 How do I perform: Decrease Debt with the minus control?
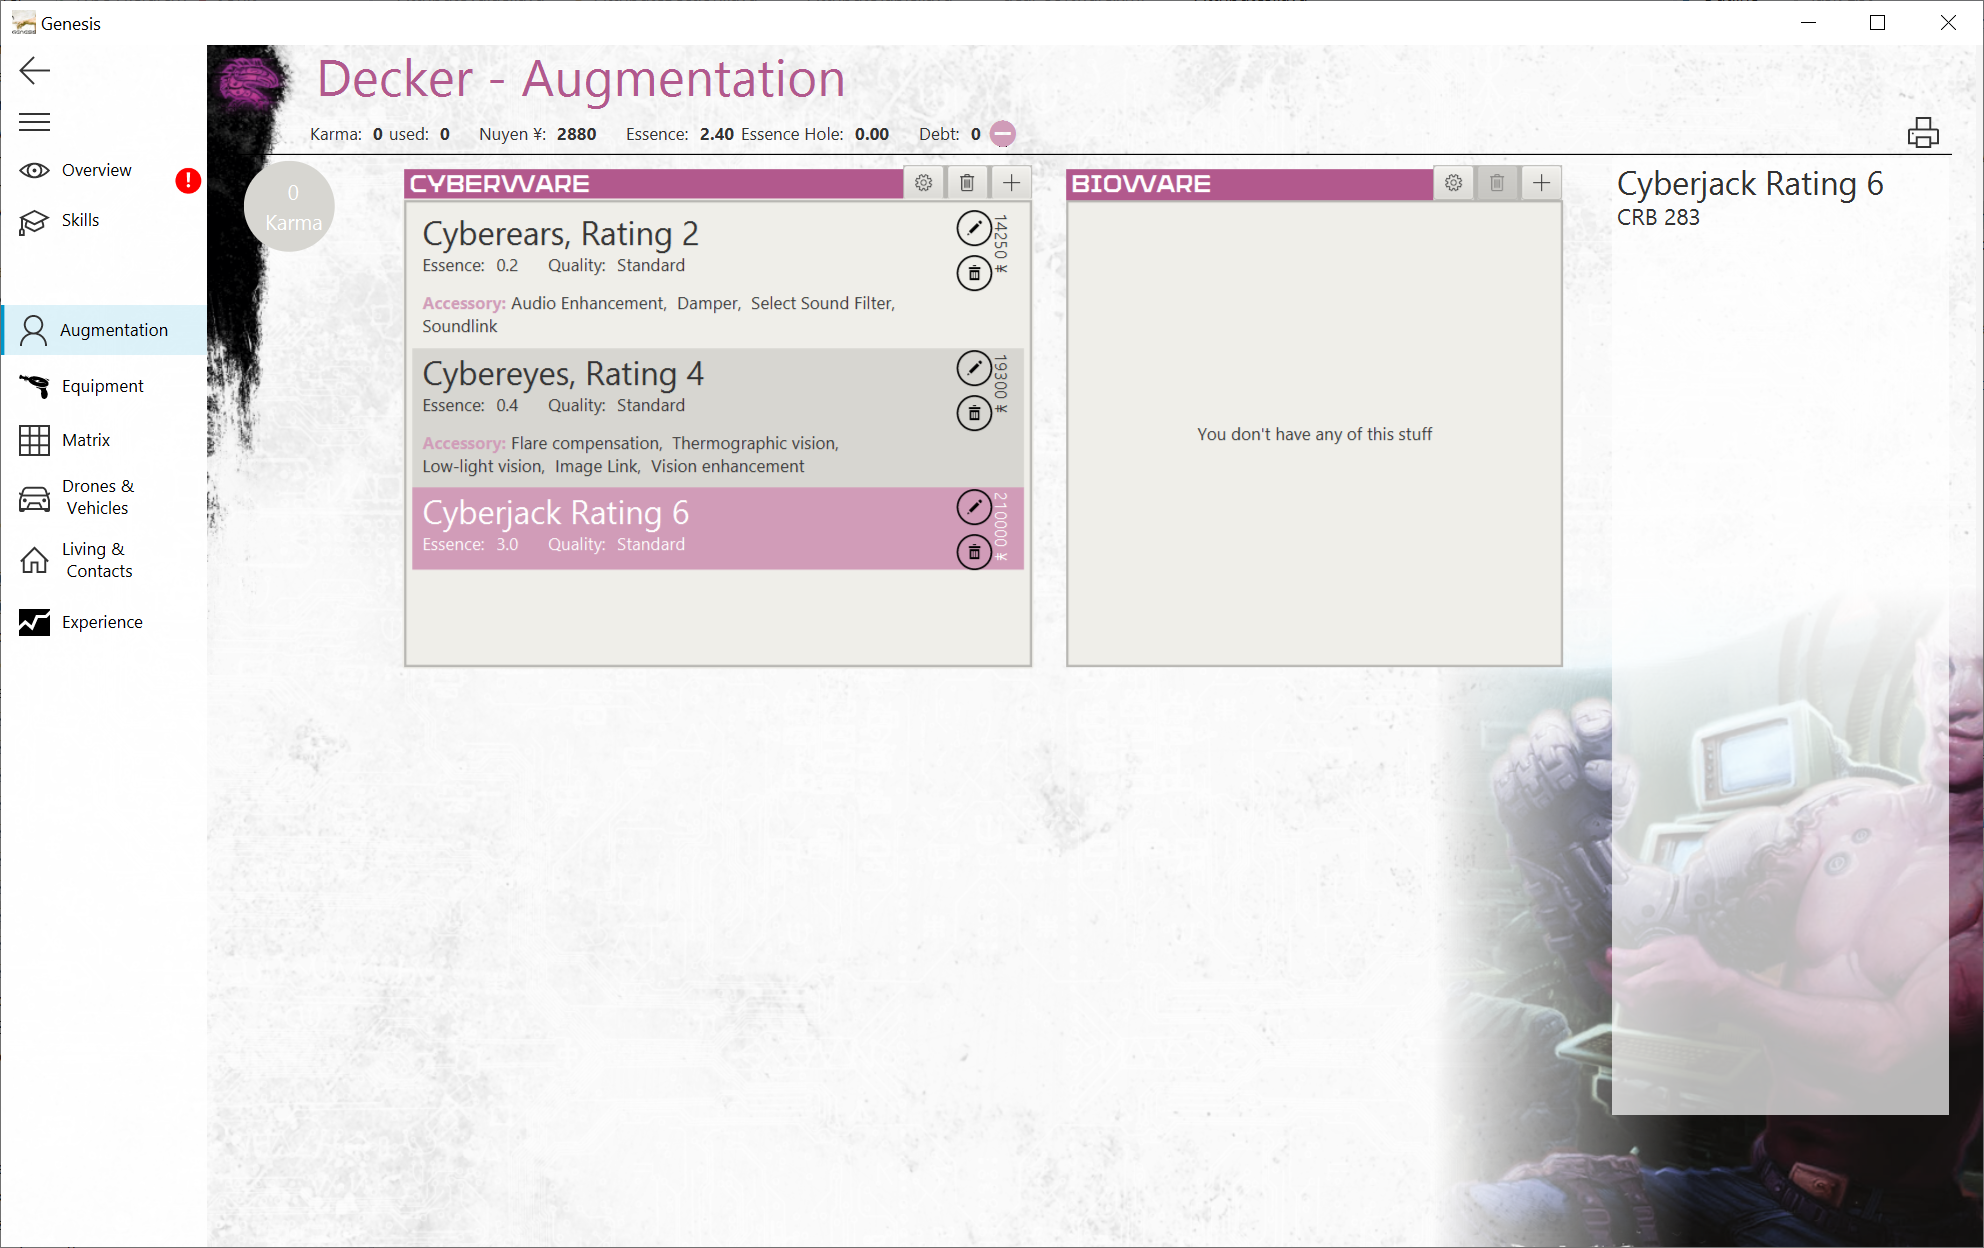click(1001, 133)
